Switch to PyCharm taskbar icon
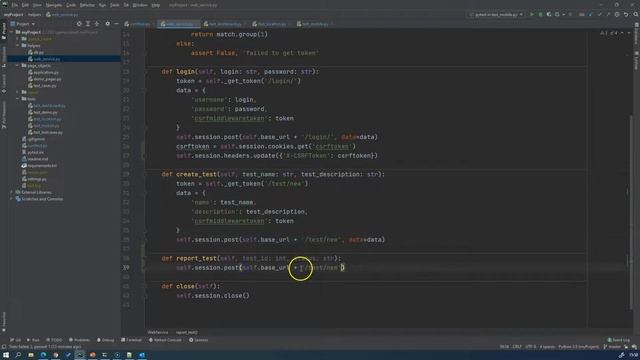 pyautogui.click(x=80, y=355)
